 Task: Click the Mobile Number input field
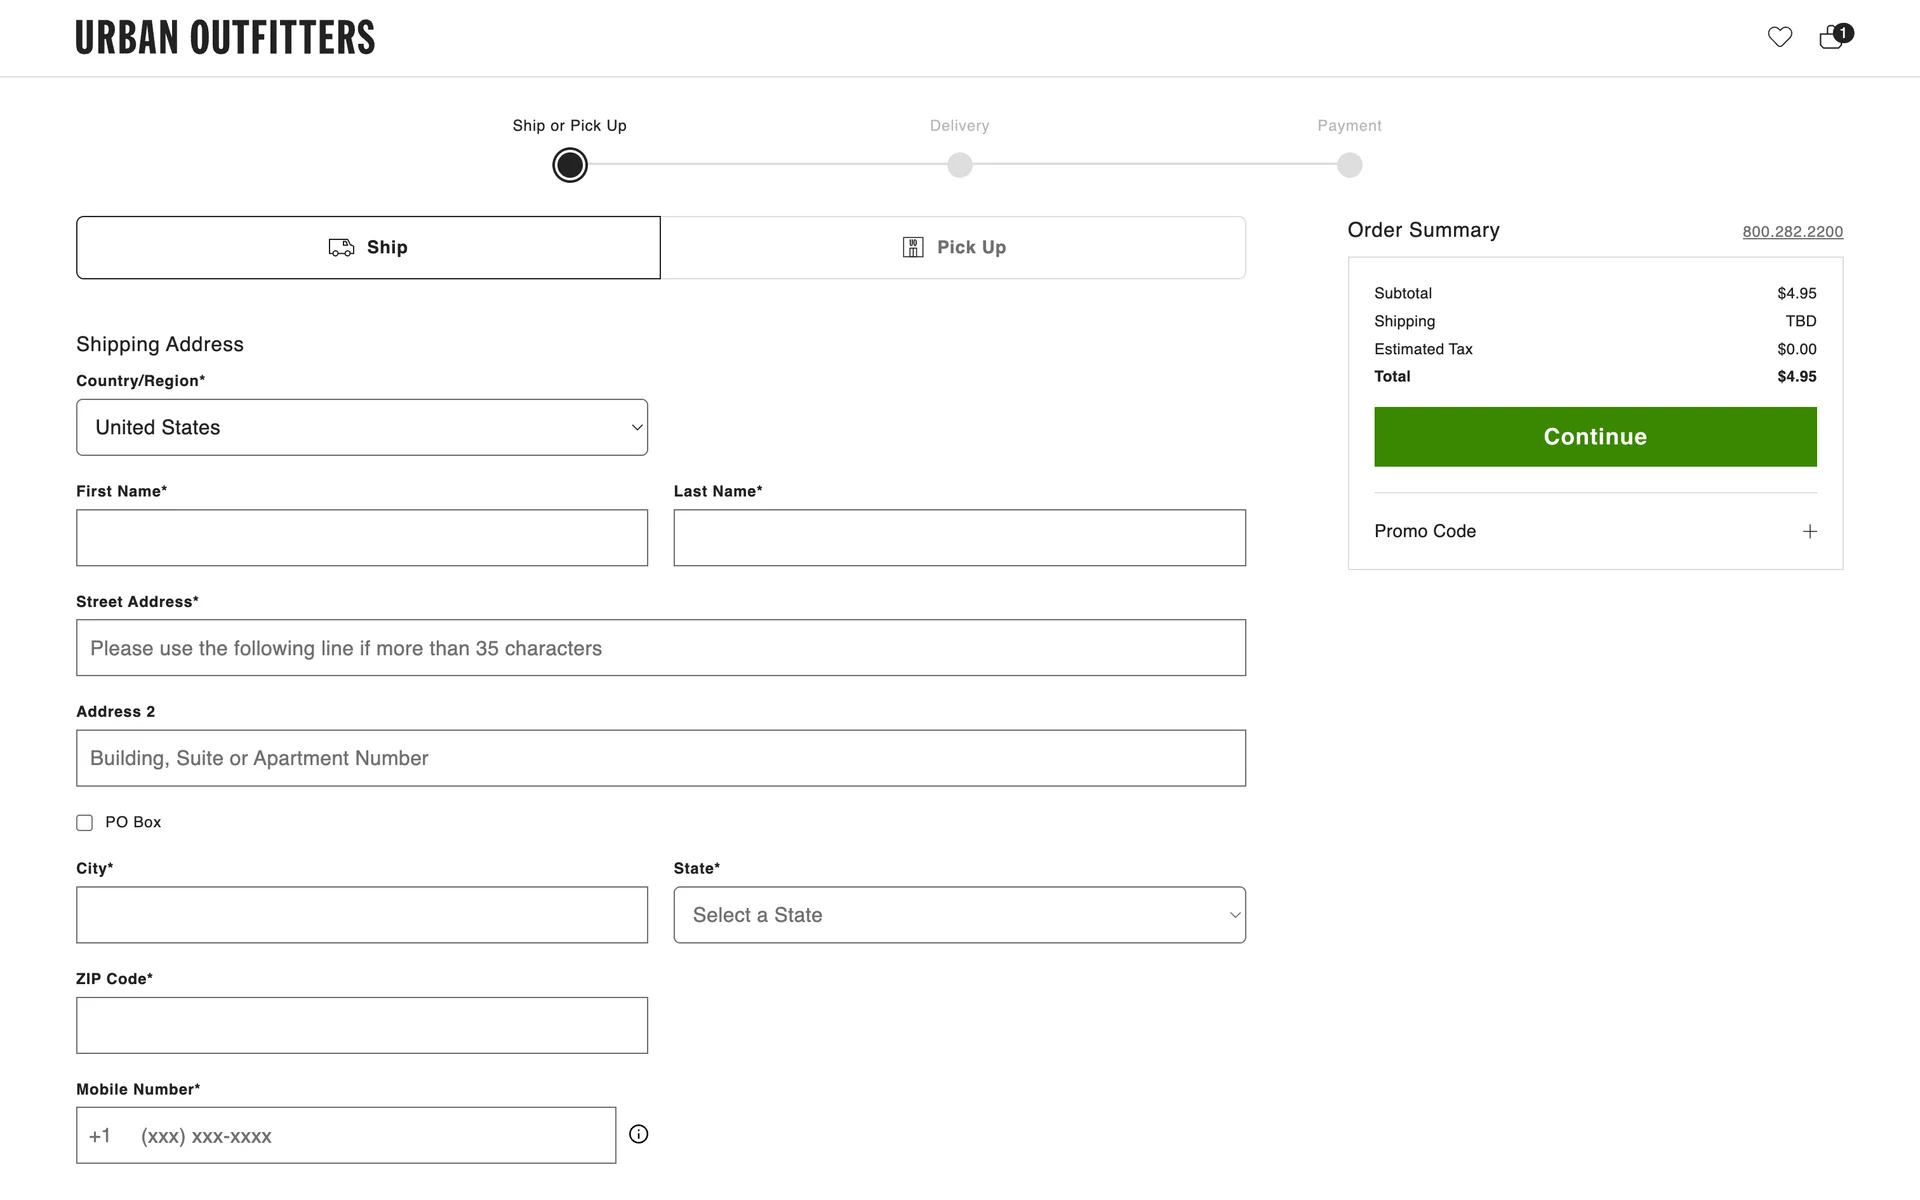370,1135
